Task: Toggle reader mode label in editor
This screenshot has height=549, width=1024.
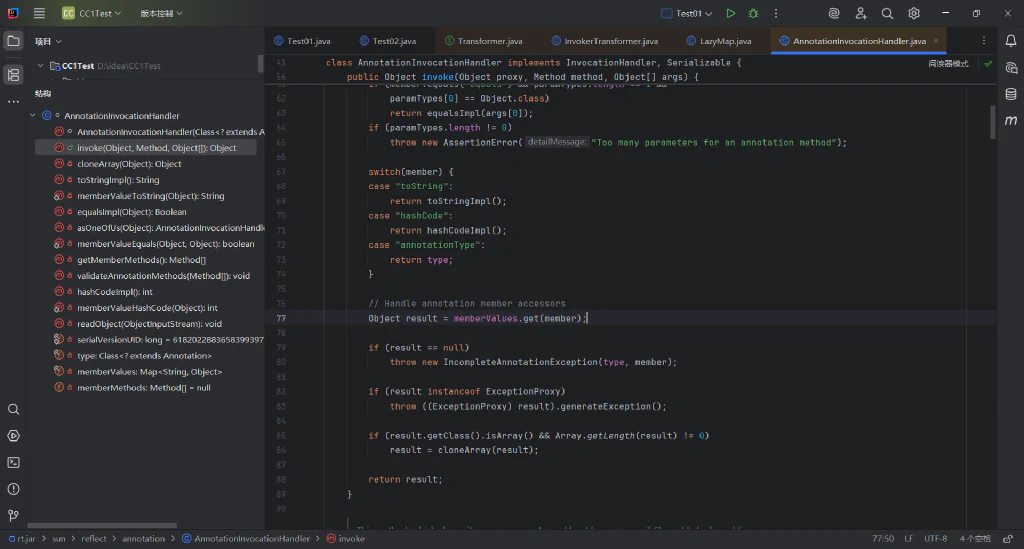Action: click(948, 64)
